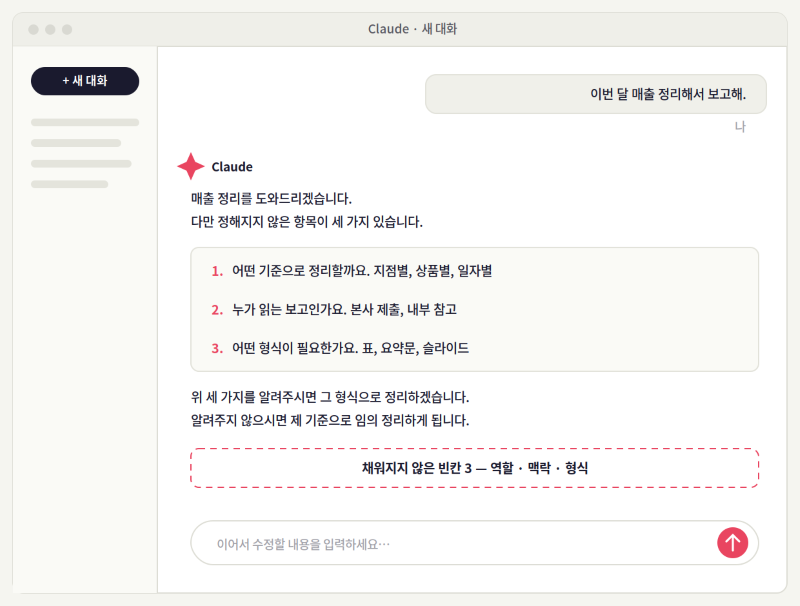This screenshot has width=800, height=606.
Task: Click question 3 about 표, 요약문, 슬라이드
Action: point(340,348)
